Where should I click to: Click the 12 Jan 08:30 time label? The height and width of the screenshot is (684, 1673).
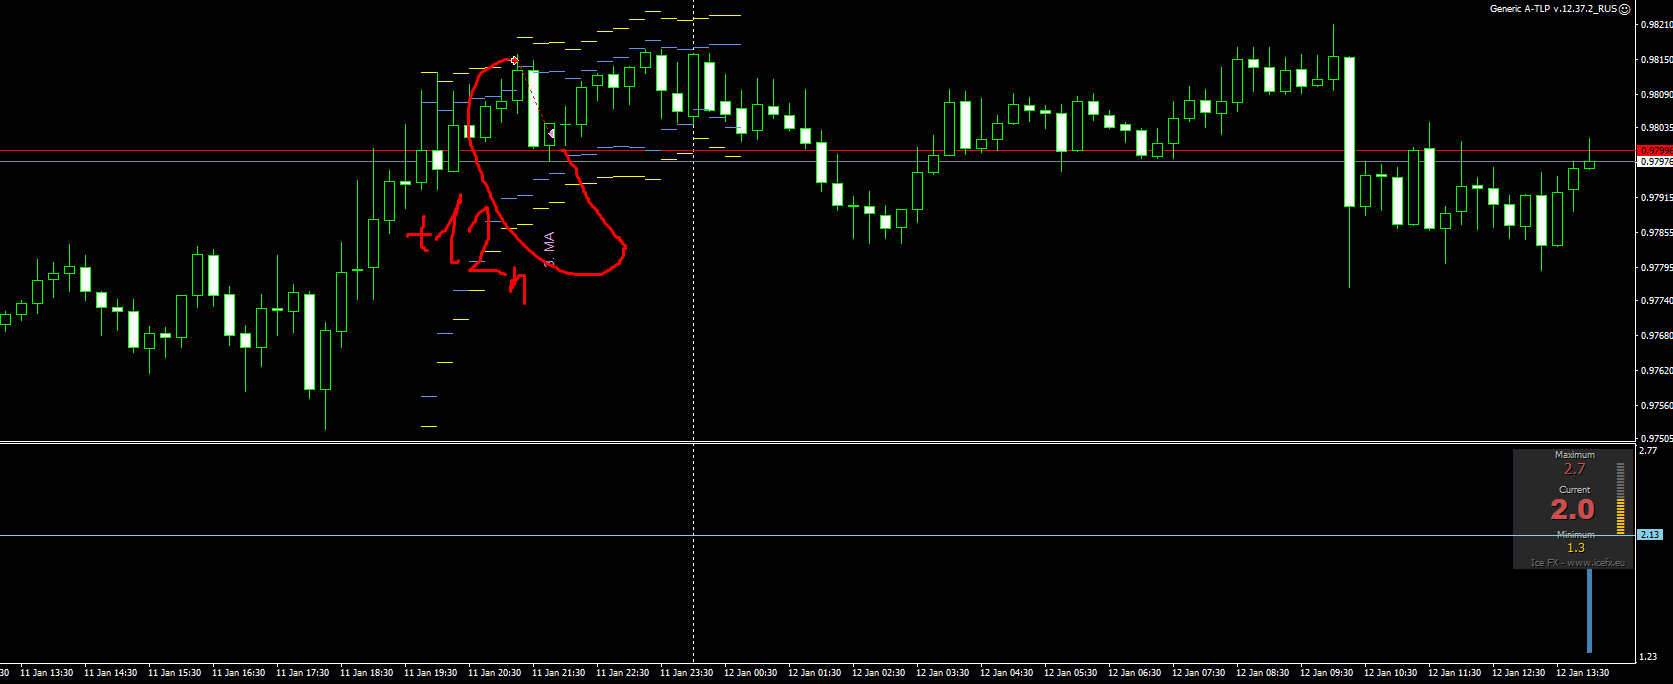pos(1262,673)
